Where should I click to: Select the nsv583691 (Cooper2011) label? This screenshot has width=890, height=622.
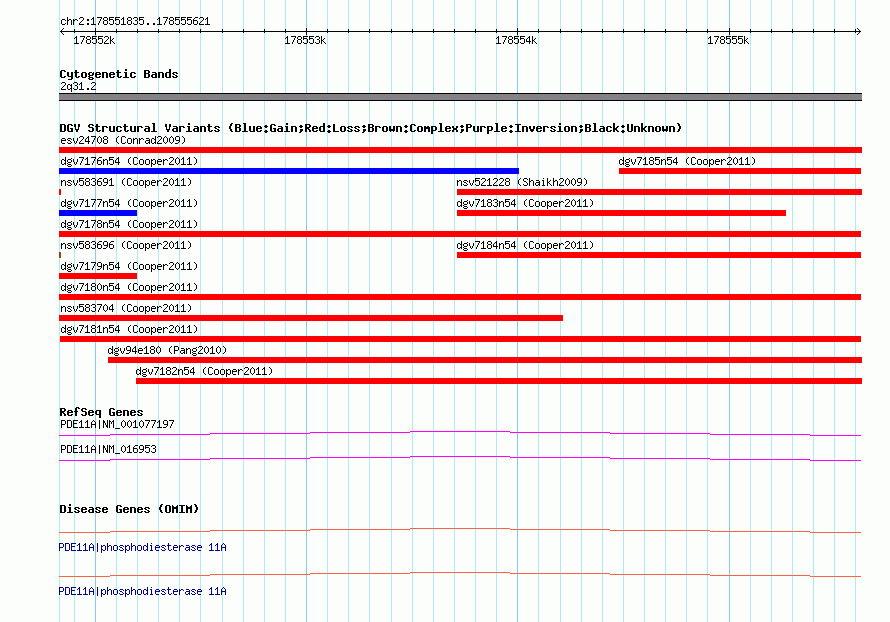[x=126, y=182]
